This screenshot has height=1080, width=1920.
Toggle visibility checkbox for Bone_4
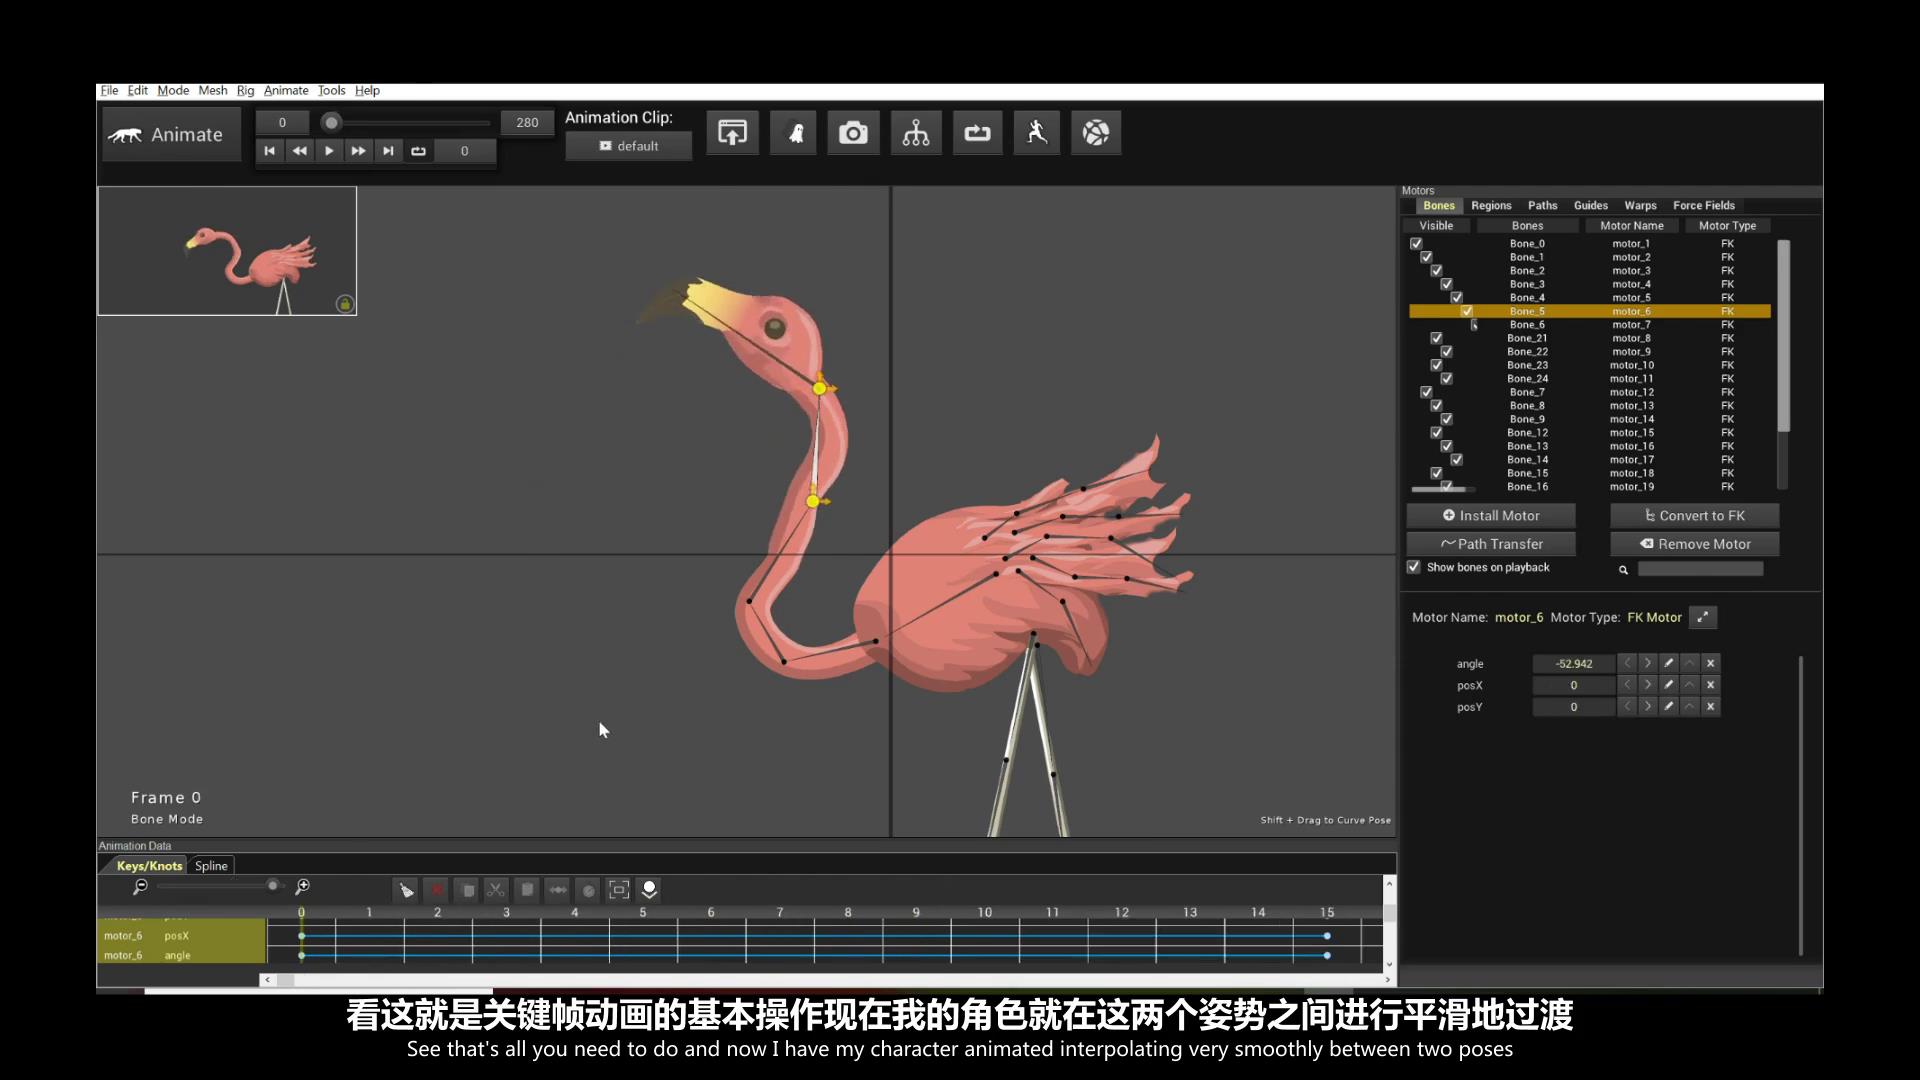click(x=1456, y=298)
